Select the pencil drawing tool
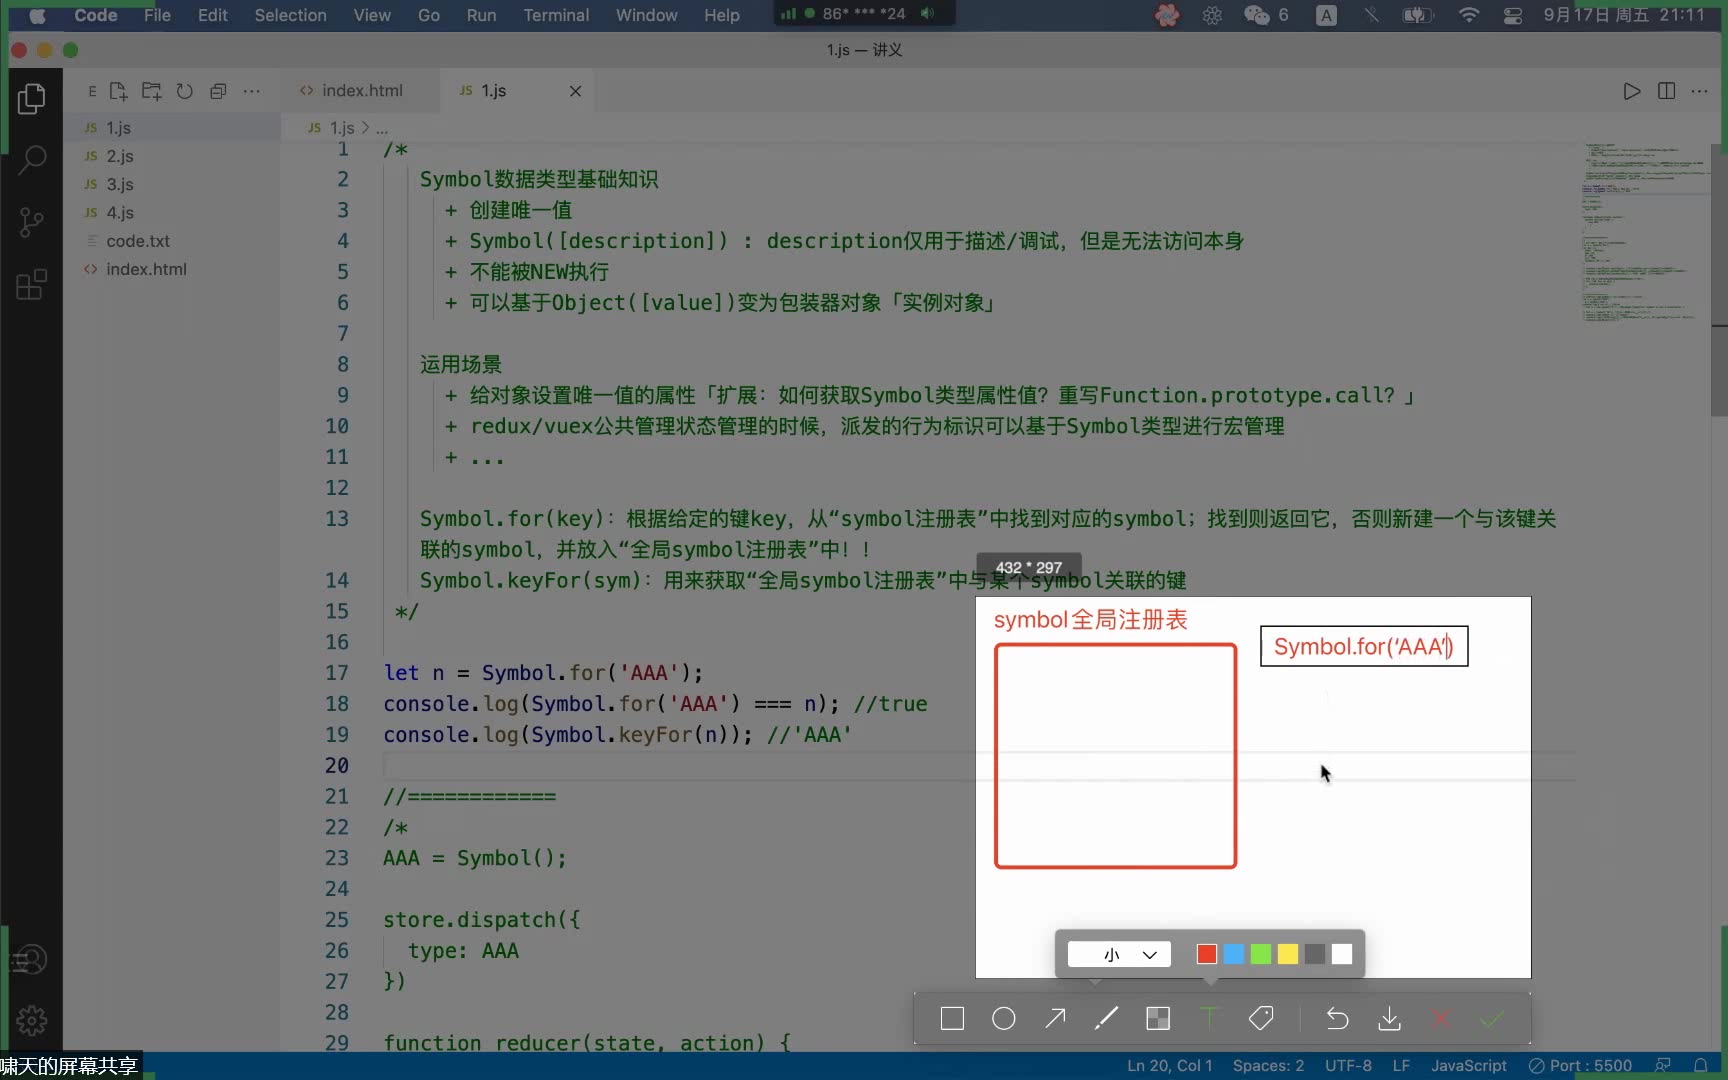This screenshot has height=1080, width=1728. pyautogui.click(x=1106, y=1019)
